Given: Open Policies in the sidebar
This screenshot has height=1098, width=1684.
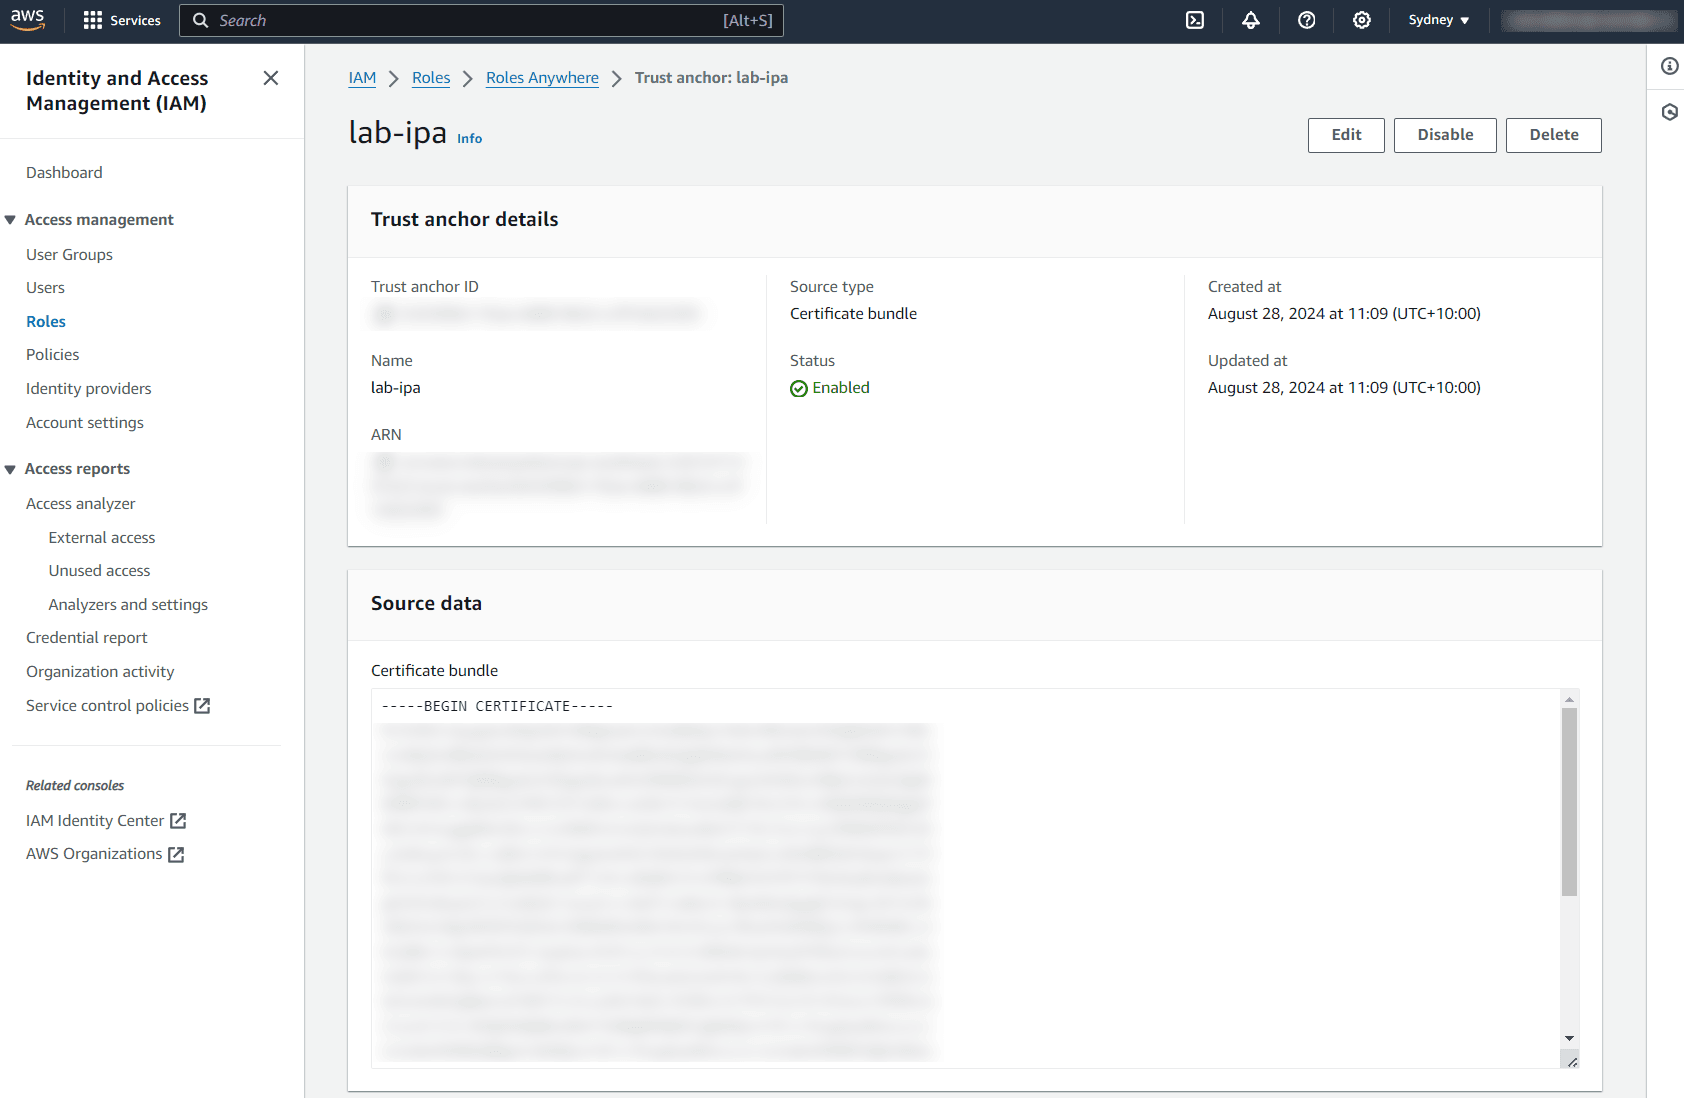Looking at the screenshot, I should click(x=52, y=355).
